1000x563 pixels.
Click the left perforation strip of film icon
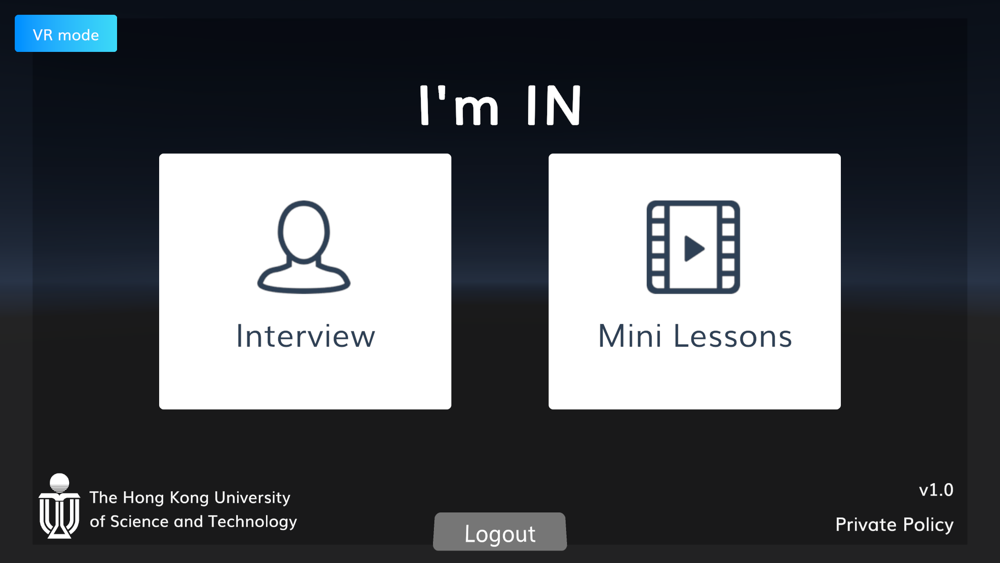658,247
